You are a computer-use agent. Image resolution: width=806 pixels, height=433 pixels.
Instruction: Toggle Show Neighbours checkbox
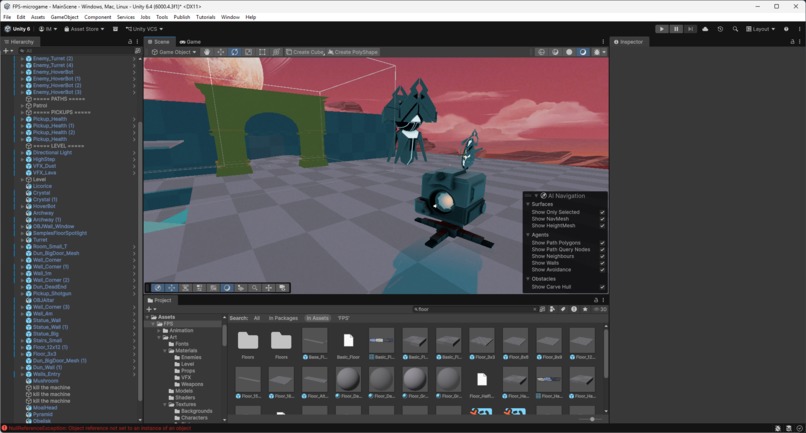tap(602, 256)
